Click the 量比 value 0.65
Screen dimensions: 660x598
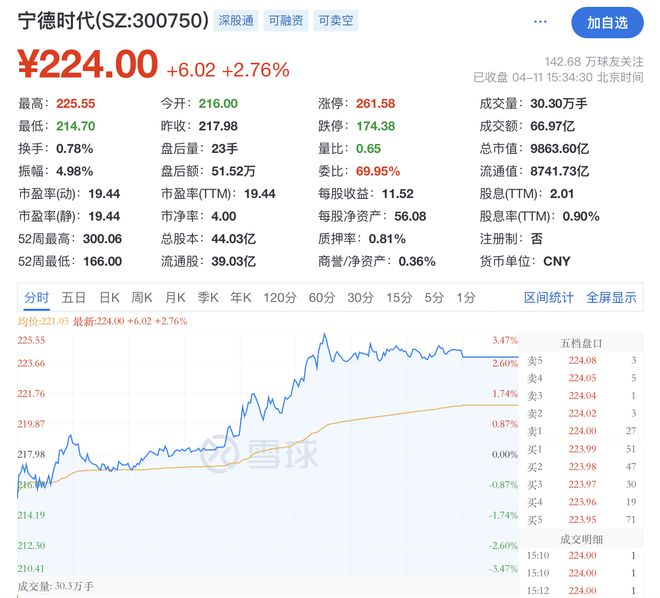click(368, 149)
